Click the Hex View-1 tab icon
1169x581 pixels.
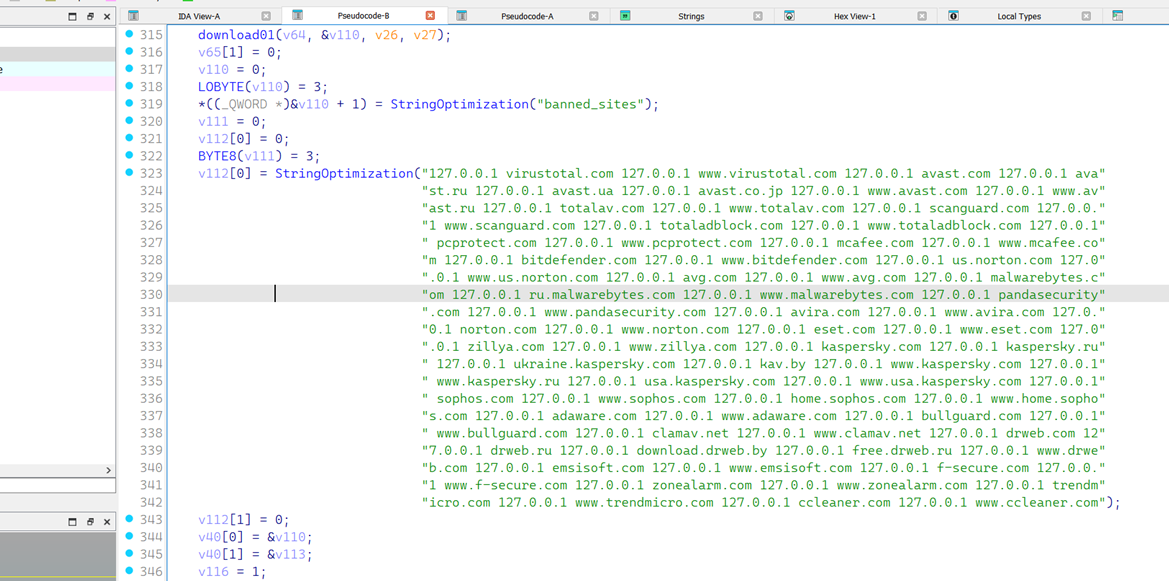coord(789,16)
